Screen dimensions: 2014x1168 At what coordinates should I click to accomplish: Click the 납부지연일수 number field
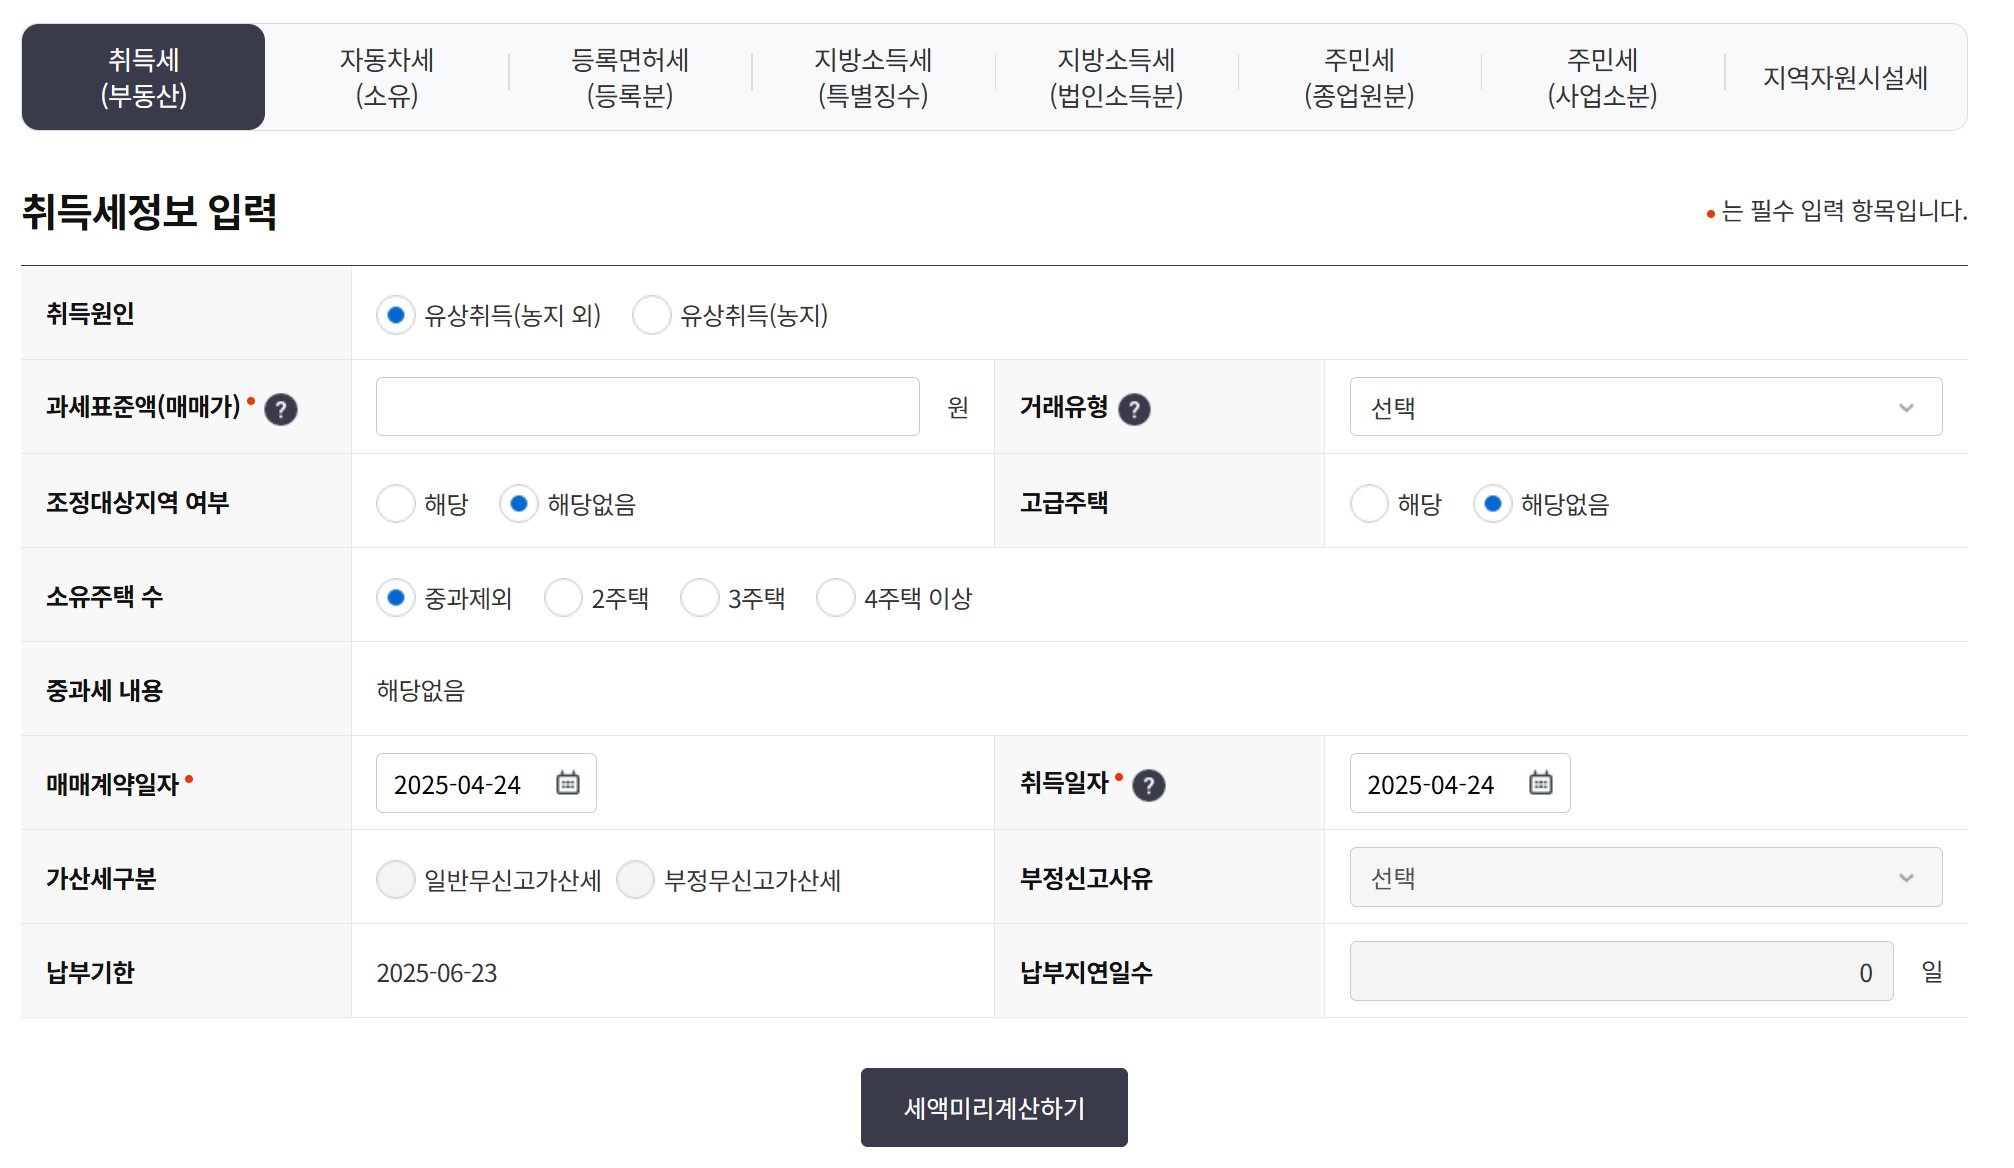click(x=1620, y=971)
